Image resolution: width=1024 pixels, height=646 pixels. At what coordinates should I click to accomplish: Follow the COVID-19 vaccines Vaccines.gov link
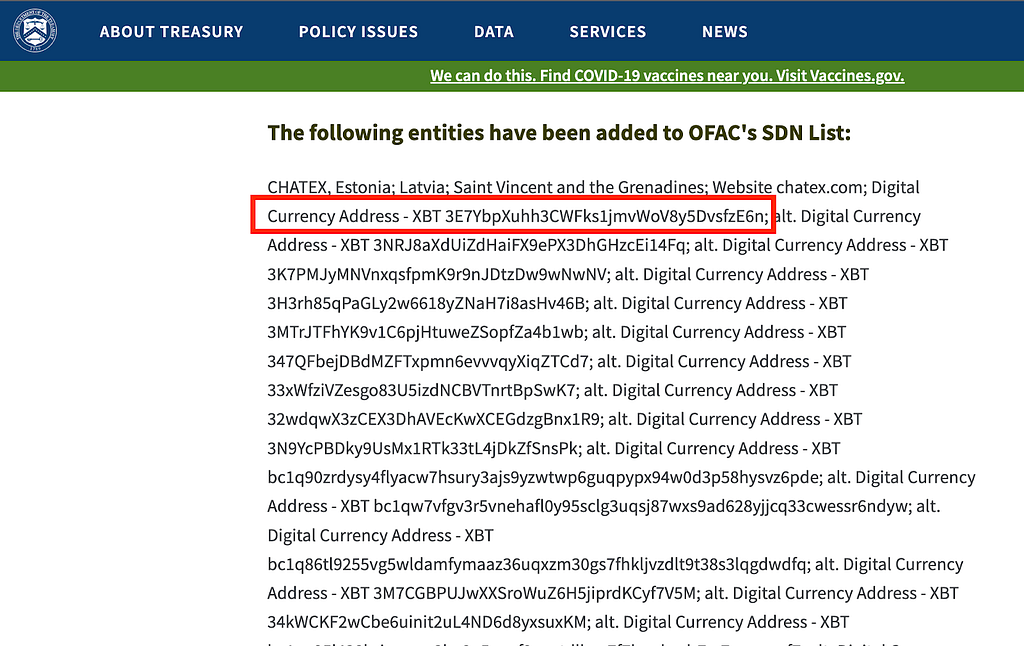coord(667,76)
